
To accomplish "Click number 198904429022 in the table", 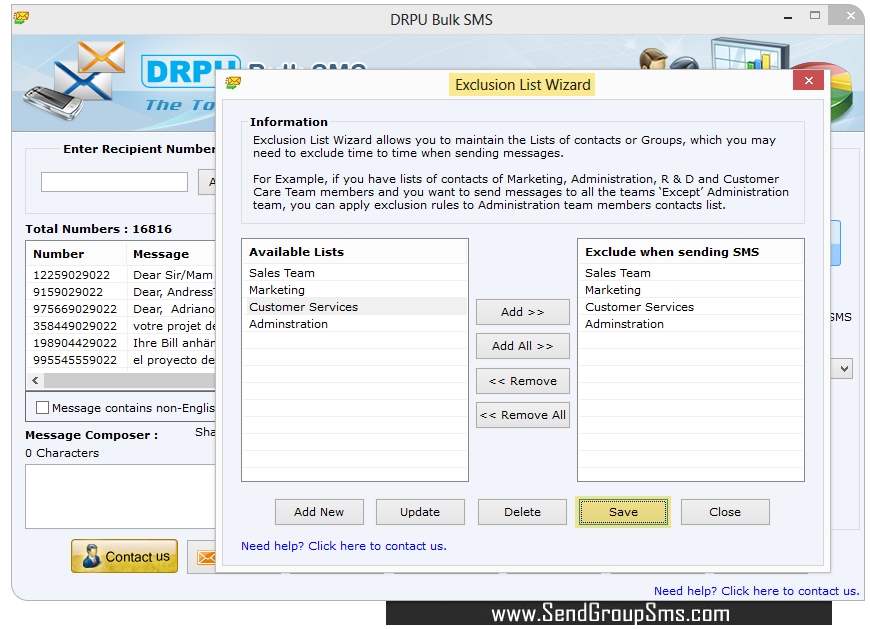I will click(x=75, y=343).
